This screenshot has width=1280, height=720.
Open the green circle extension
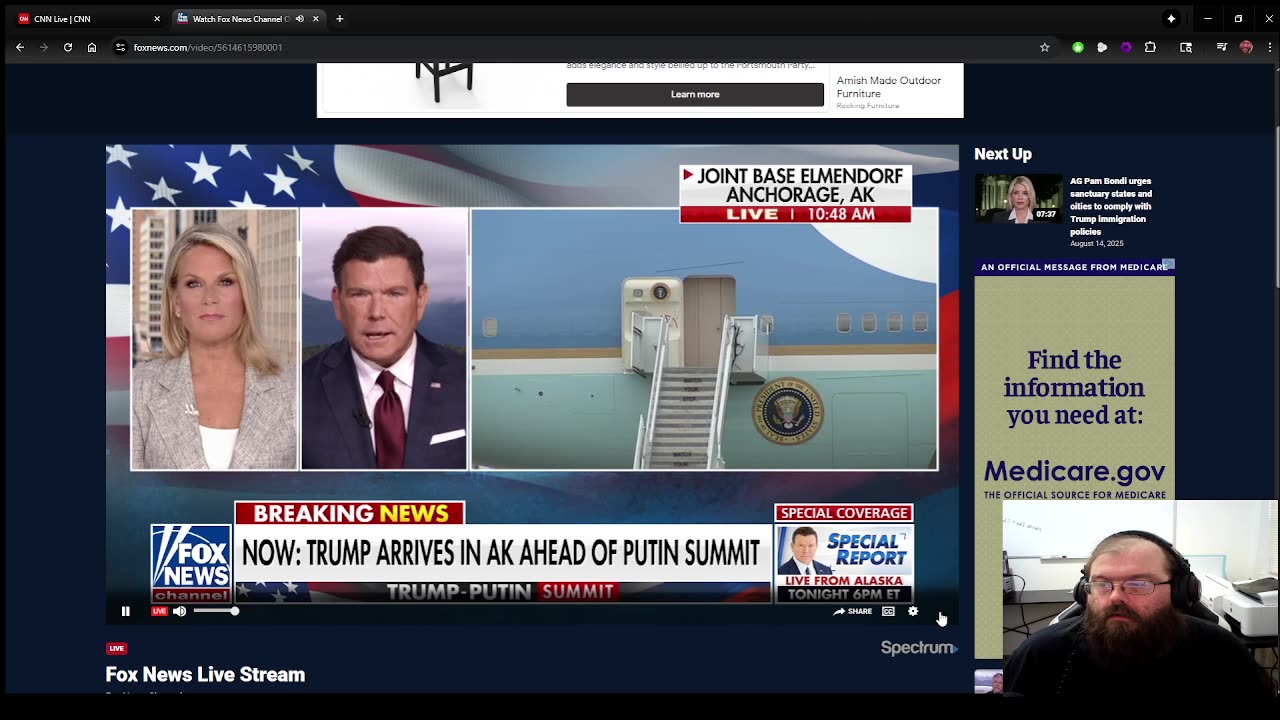click(x=1078, y=47)
